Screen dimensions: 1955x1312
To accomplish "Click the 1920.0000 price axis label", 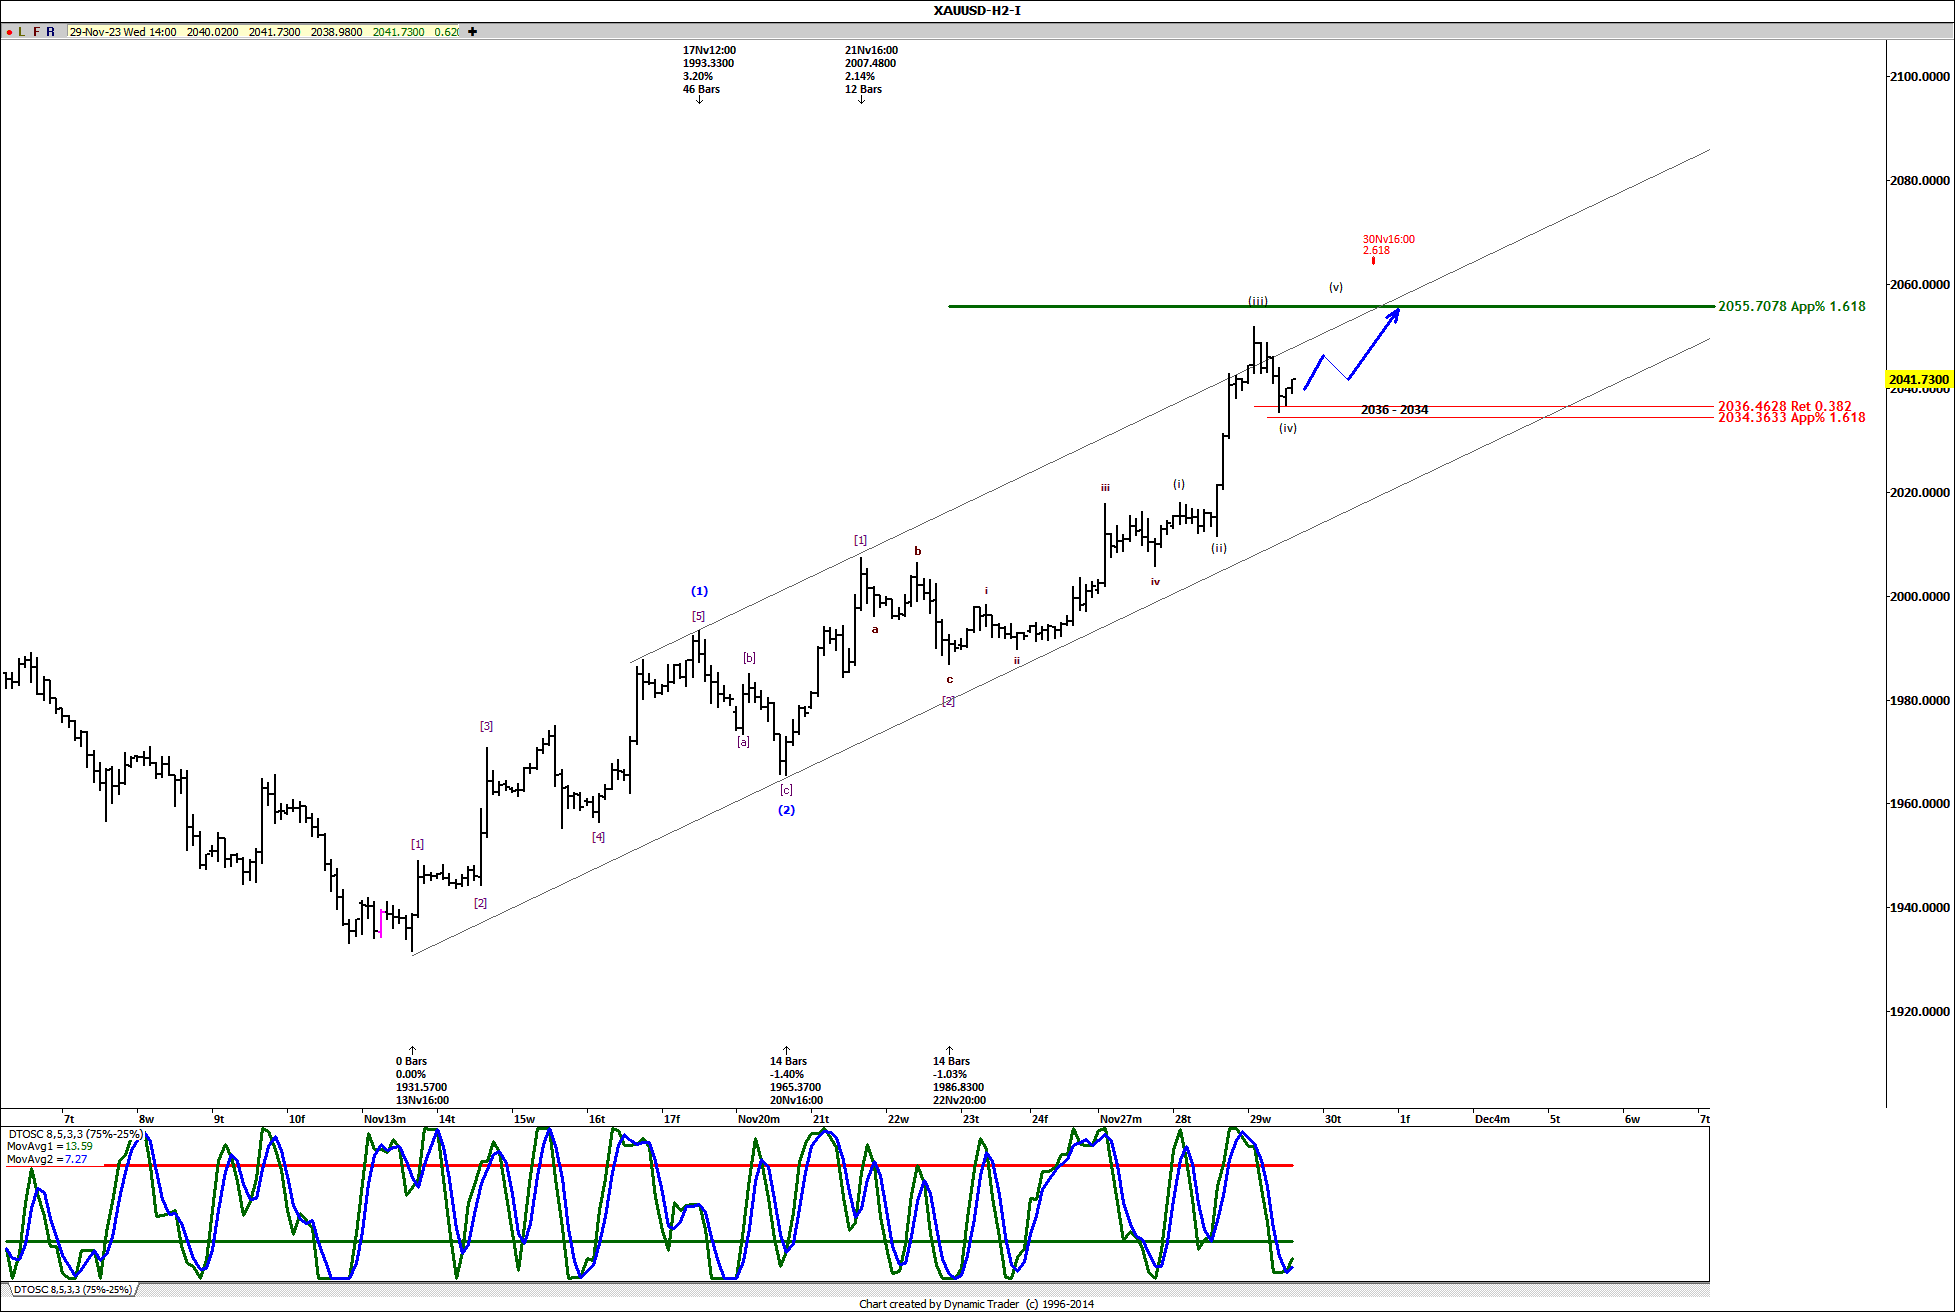I will (x=1920, y=1012).
